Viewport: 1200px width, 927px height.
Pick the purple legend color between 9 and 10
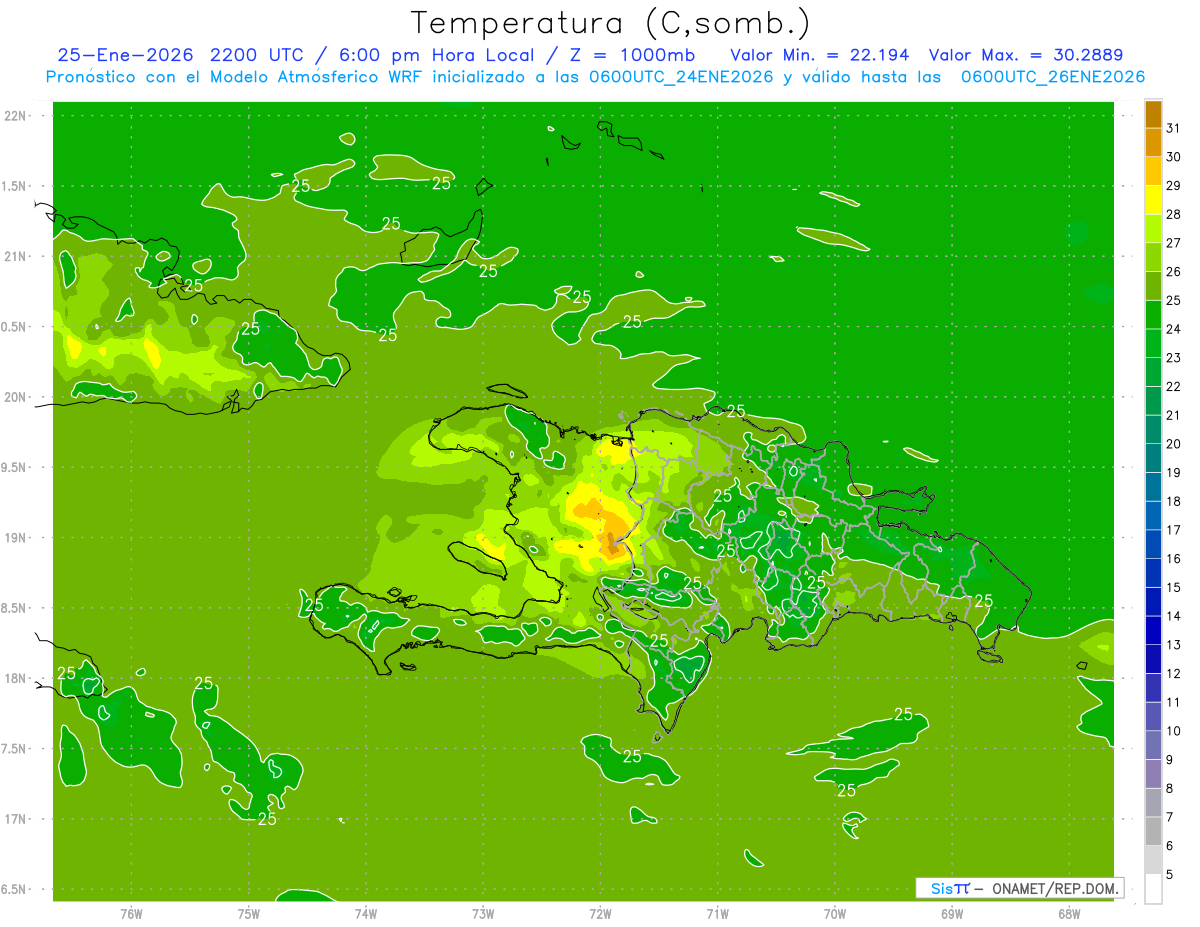[1153, 745]
